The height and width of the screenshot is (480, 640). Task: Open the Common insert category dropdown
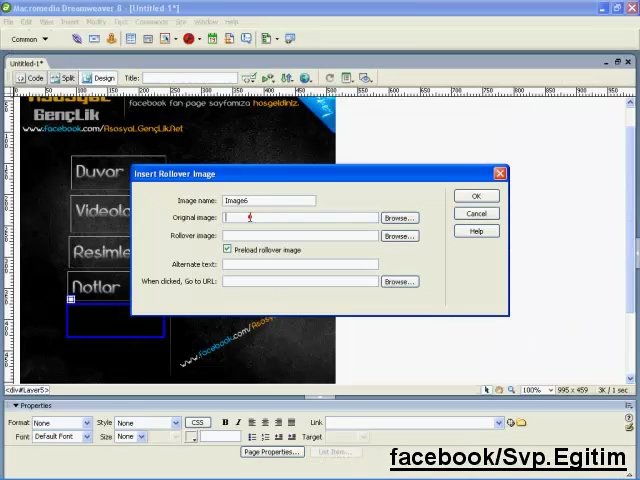(x=29, y=39)
